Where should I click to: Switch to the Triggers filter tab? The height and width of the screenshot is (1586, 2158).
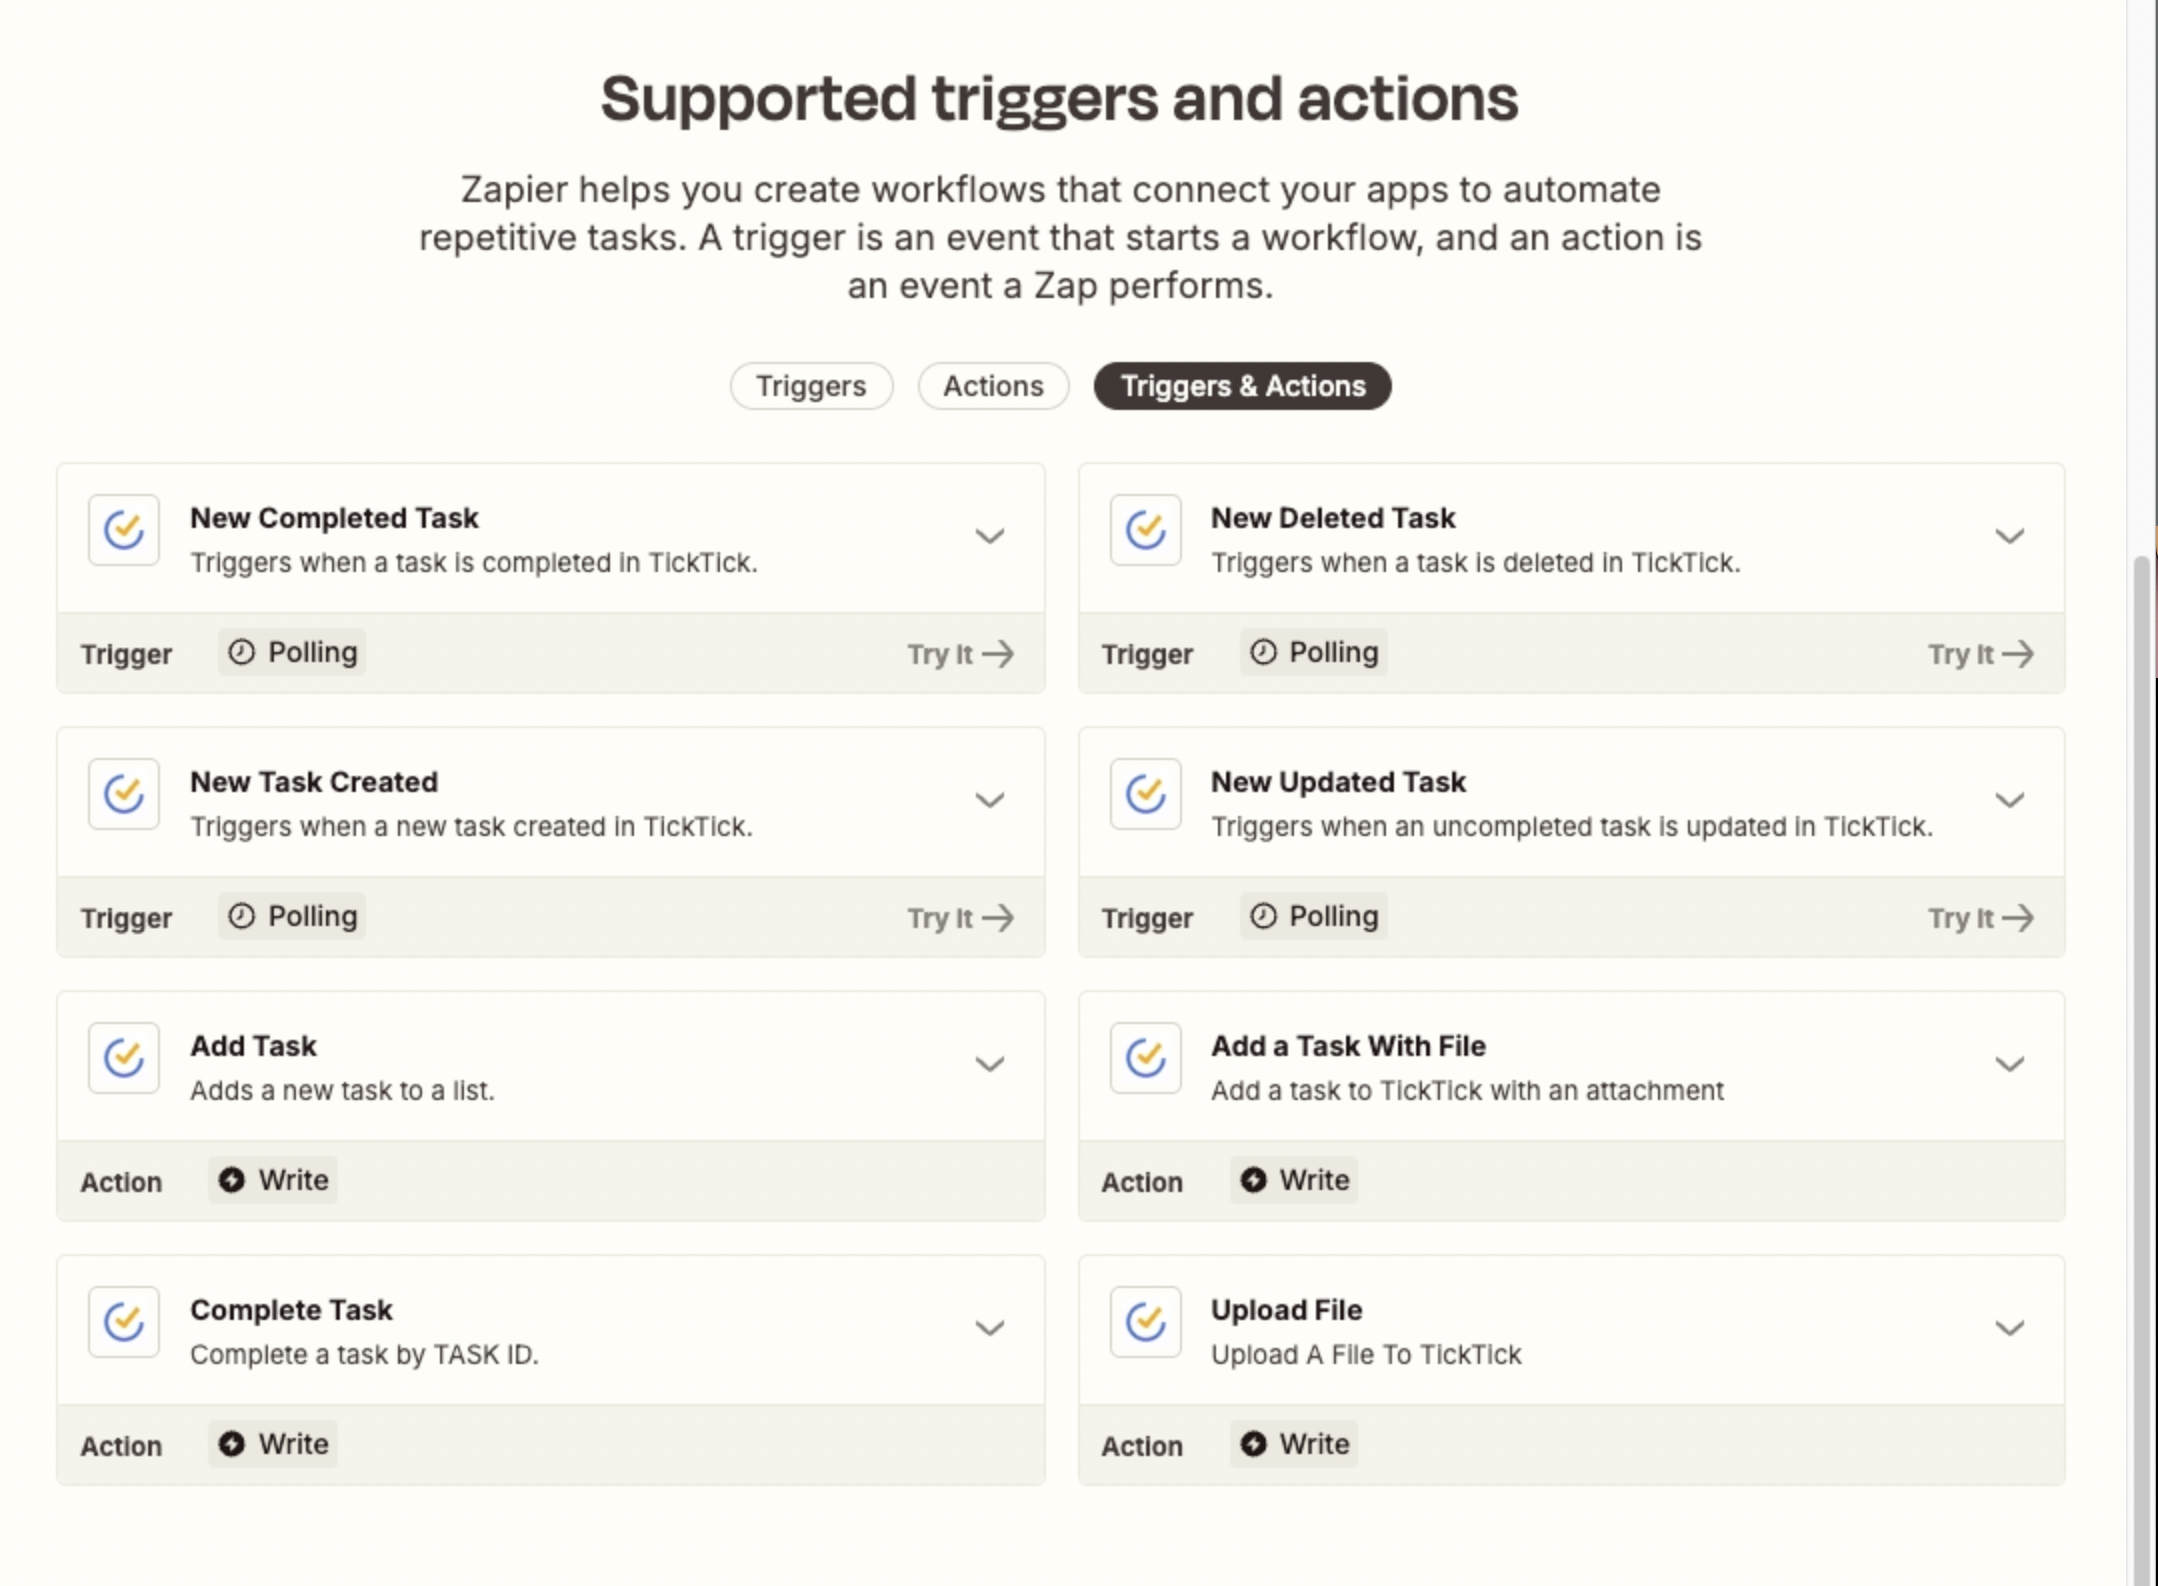[x=811, y=386]
